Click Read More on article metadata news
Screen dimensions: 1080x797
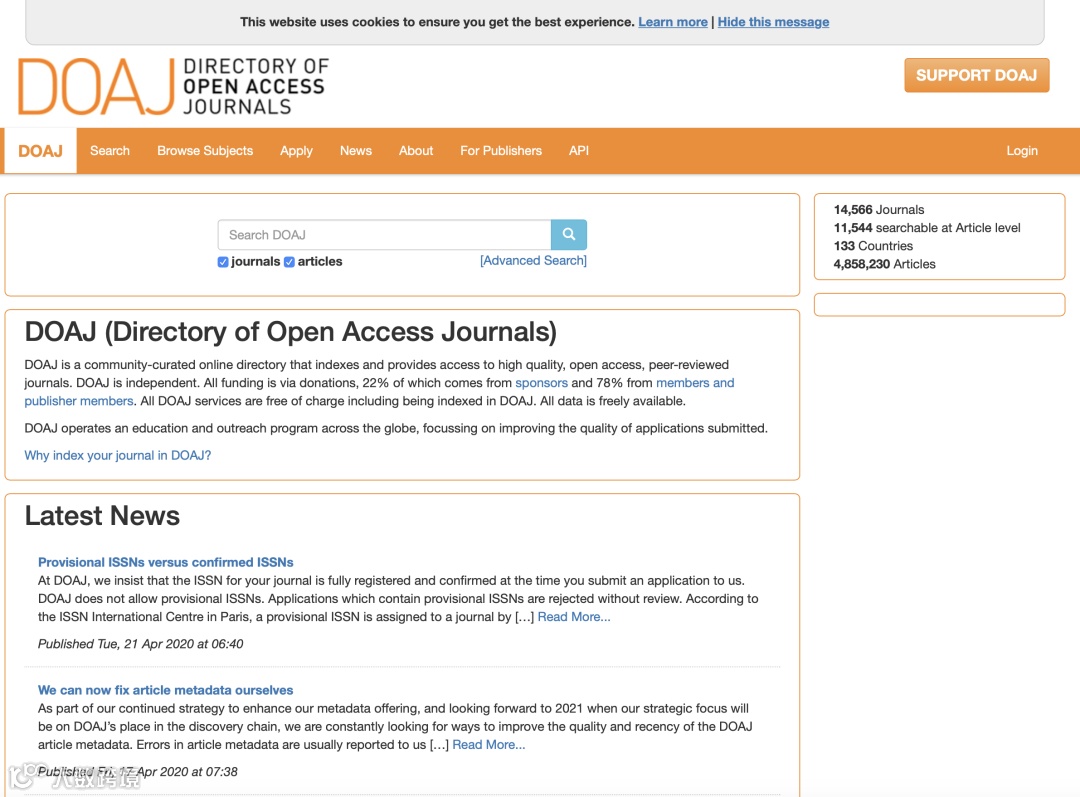click(x=488, y=745)
